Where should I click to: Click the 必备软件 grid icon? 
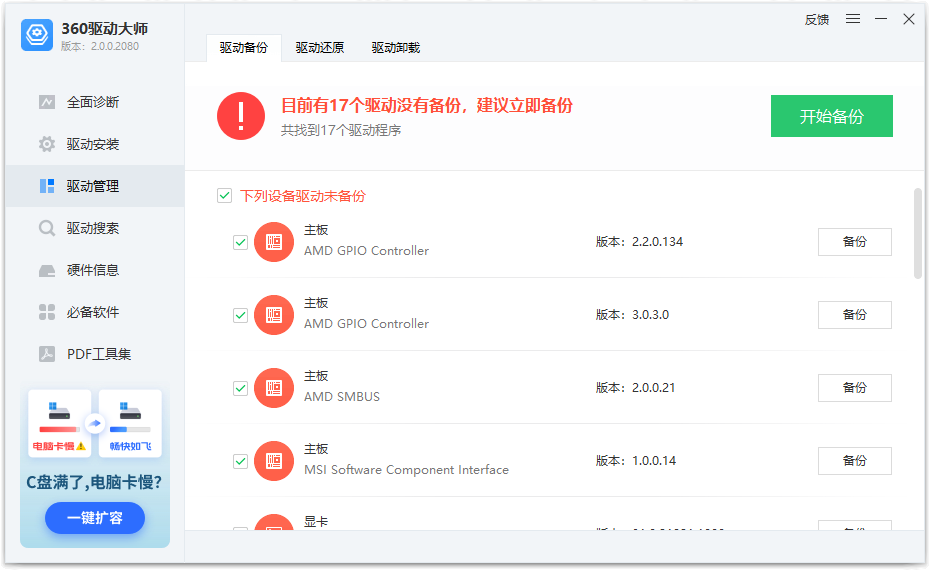pos(47,312)
